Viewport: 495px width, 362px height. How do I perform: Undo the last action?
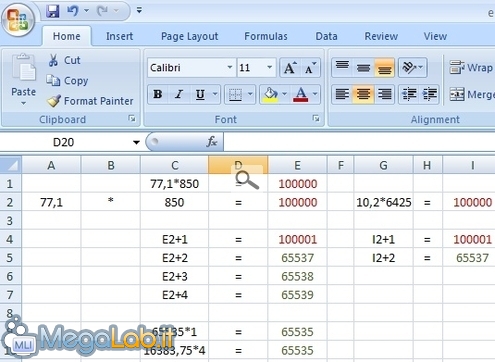point(72,11)
